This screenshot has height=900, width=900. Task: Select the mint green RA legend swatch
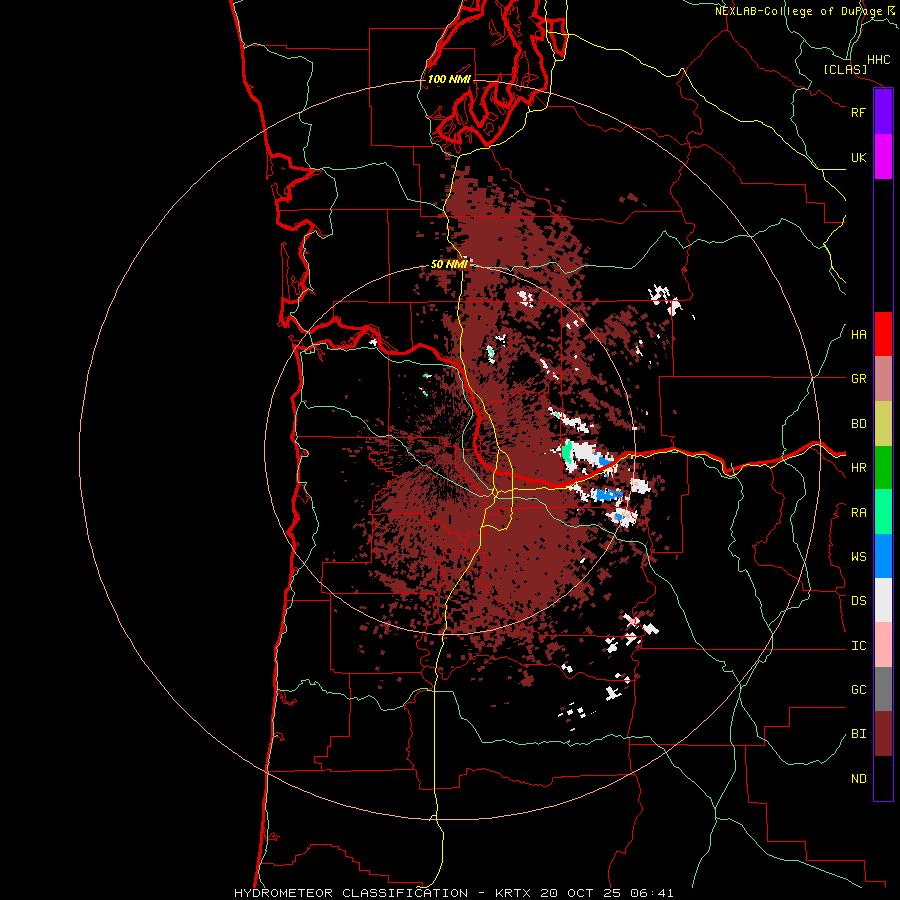click(883, 512)
